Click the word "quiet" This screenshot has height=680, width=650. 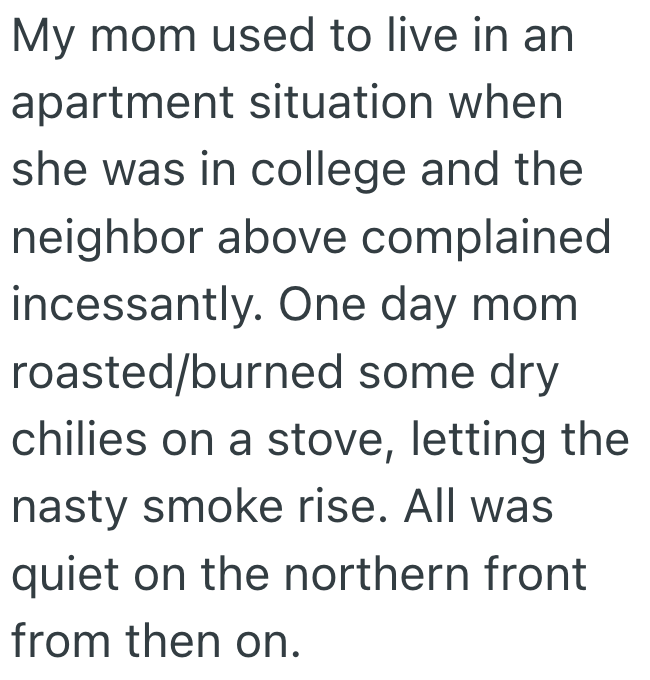[x=68, y=574]
